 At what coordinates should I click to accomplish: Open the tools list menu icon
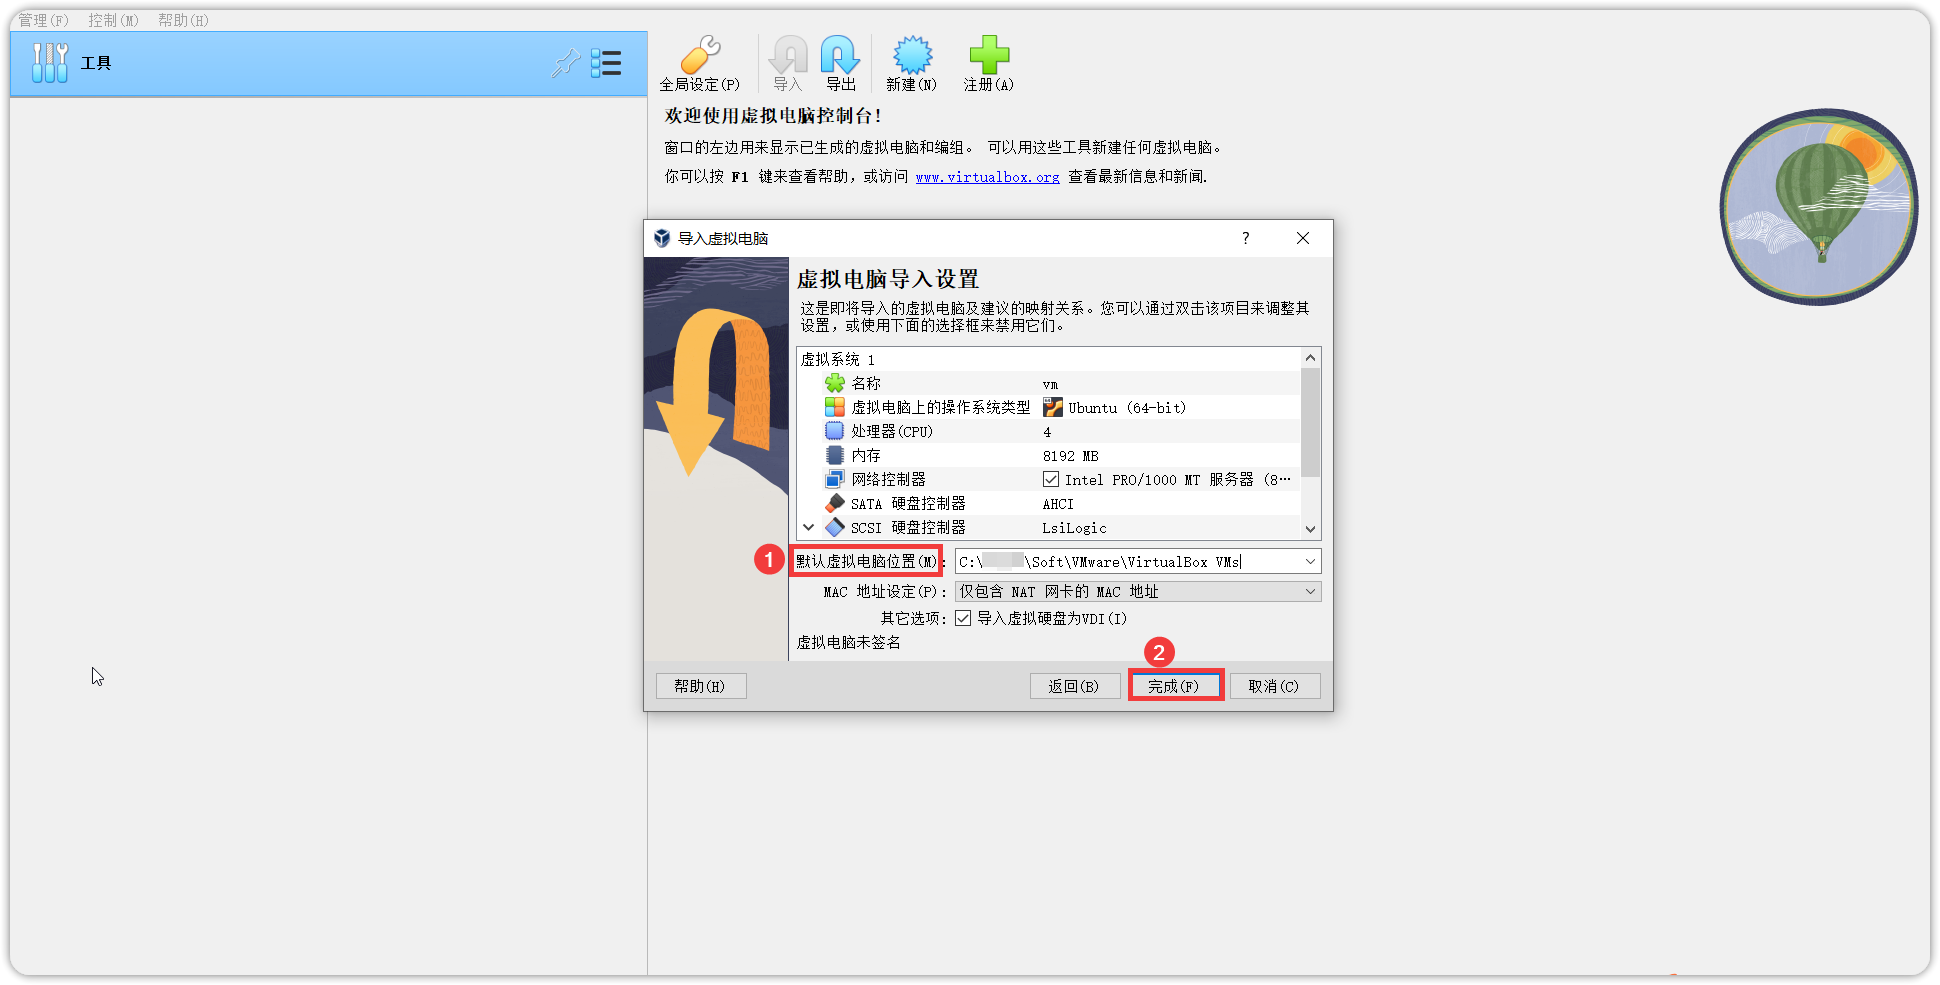coord(606,63)
